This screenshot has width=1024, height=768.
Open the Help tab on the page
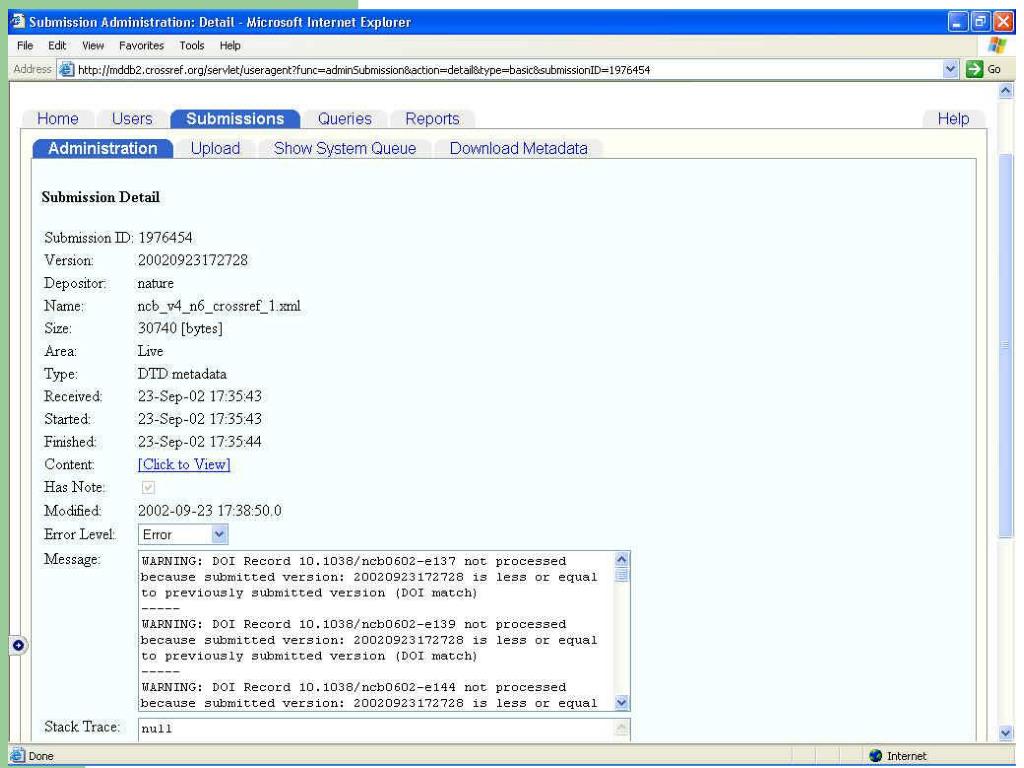coord(953,119)
